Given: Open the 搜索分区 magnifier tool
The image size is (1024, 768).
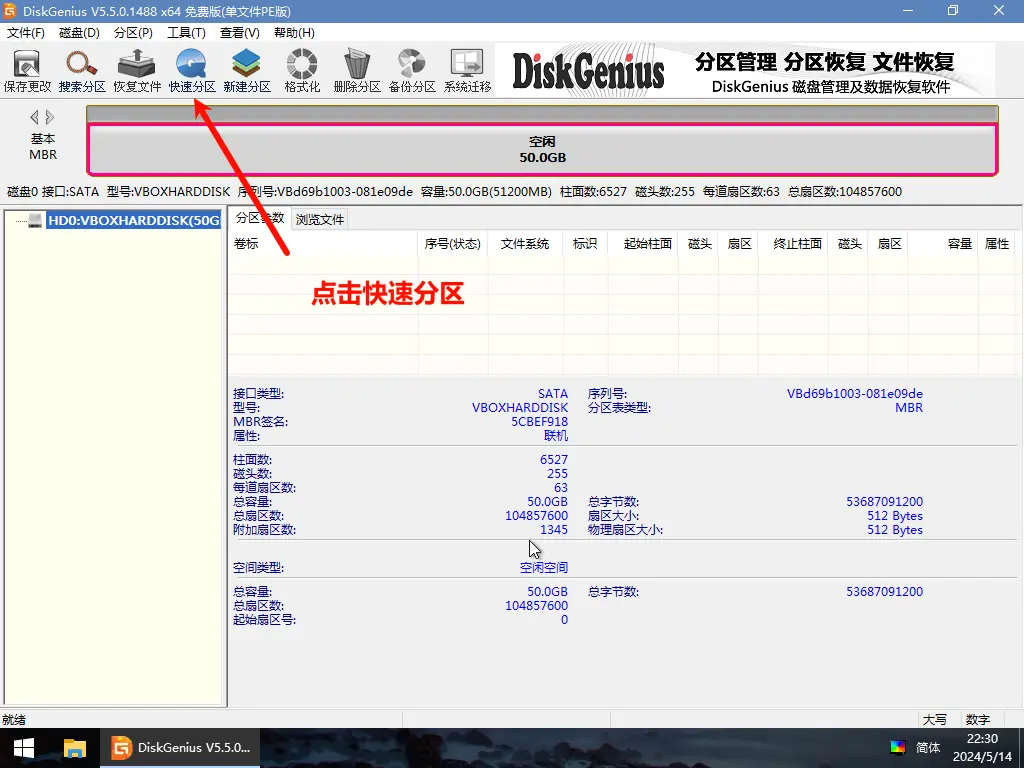Looking at the screenshot, I should pos(82,71).
